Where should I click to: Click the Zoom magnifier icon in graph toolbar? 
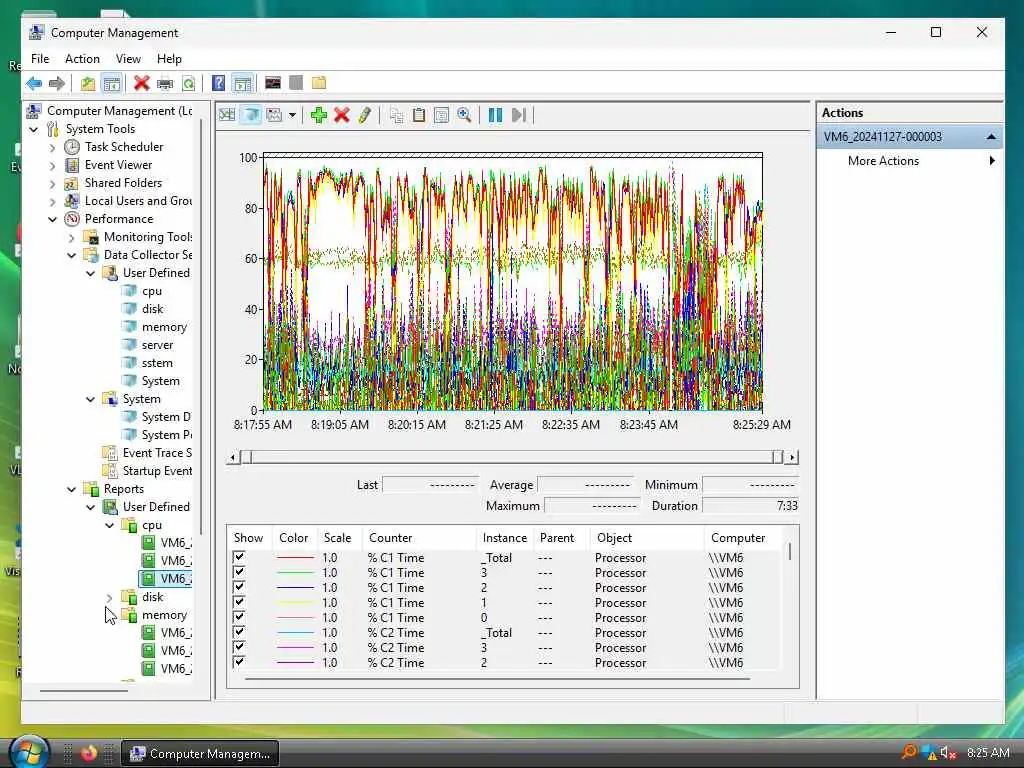pyautogui.click(x=464, y=115)
